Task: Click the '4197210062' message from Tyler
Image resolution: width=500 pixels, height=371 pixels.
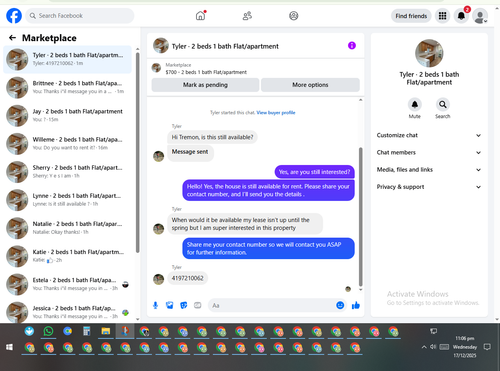Action: pos(187,278)
